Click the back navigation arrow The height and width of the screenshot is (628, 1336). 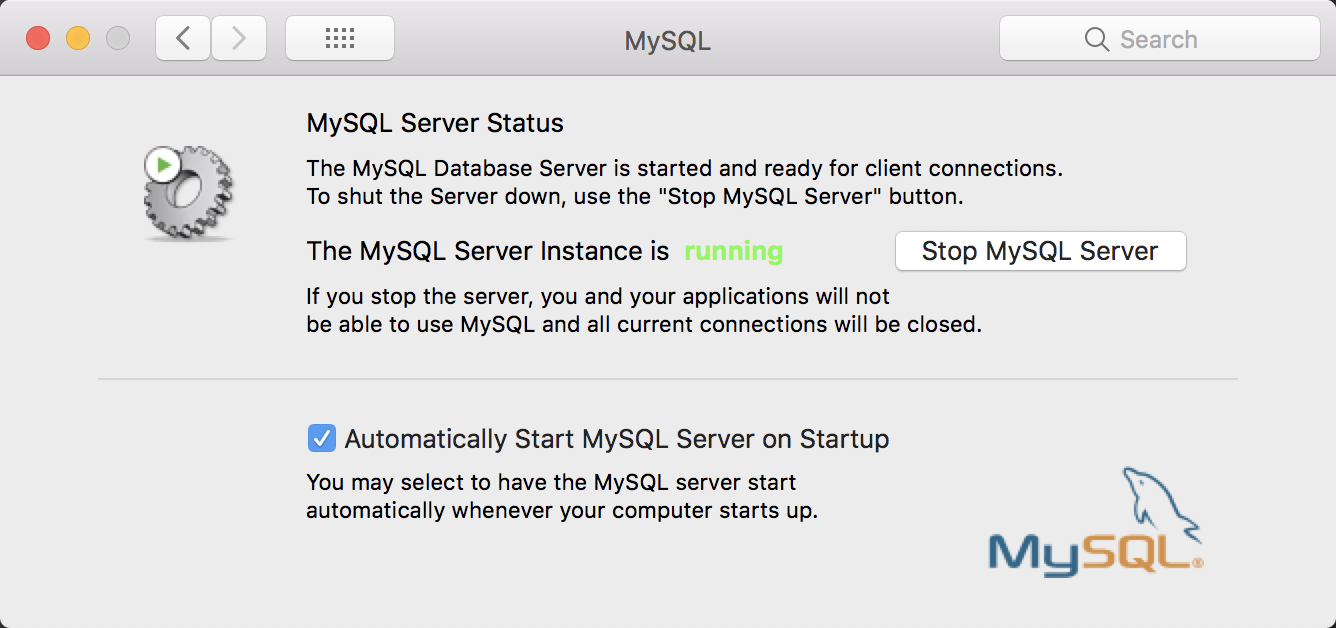pos(182,38)
